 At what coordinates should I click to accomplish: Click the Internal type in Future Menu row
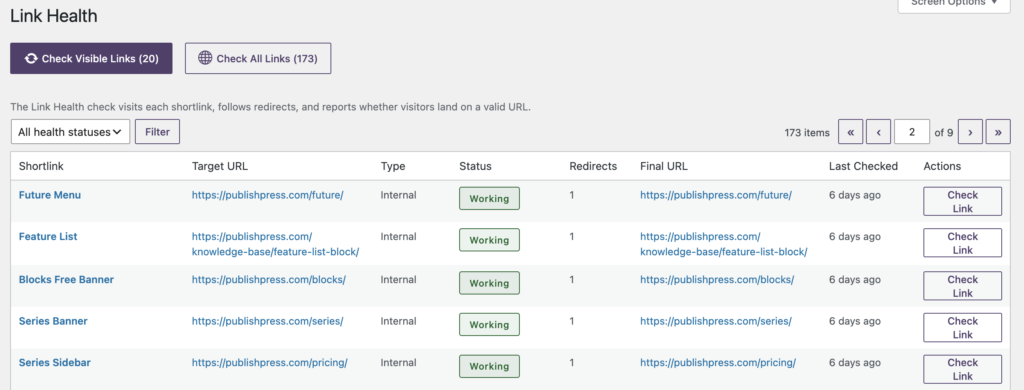[x=398, y=195]
